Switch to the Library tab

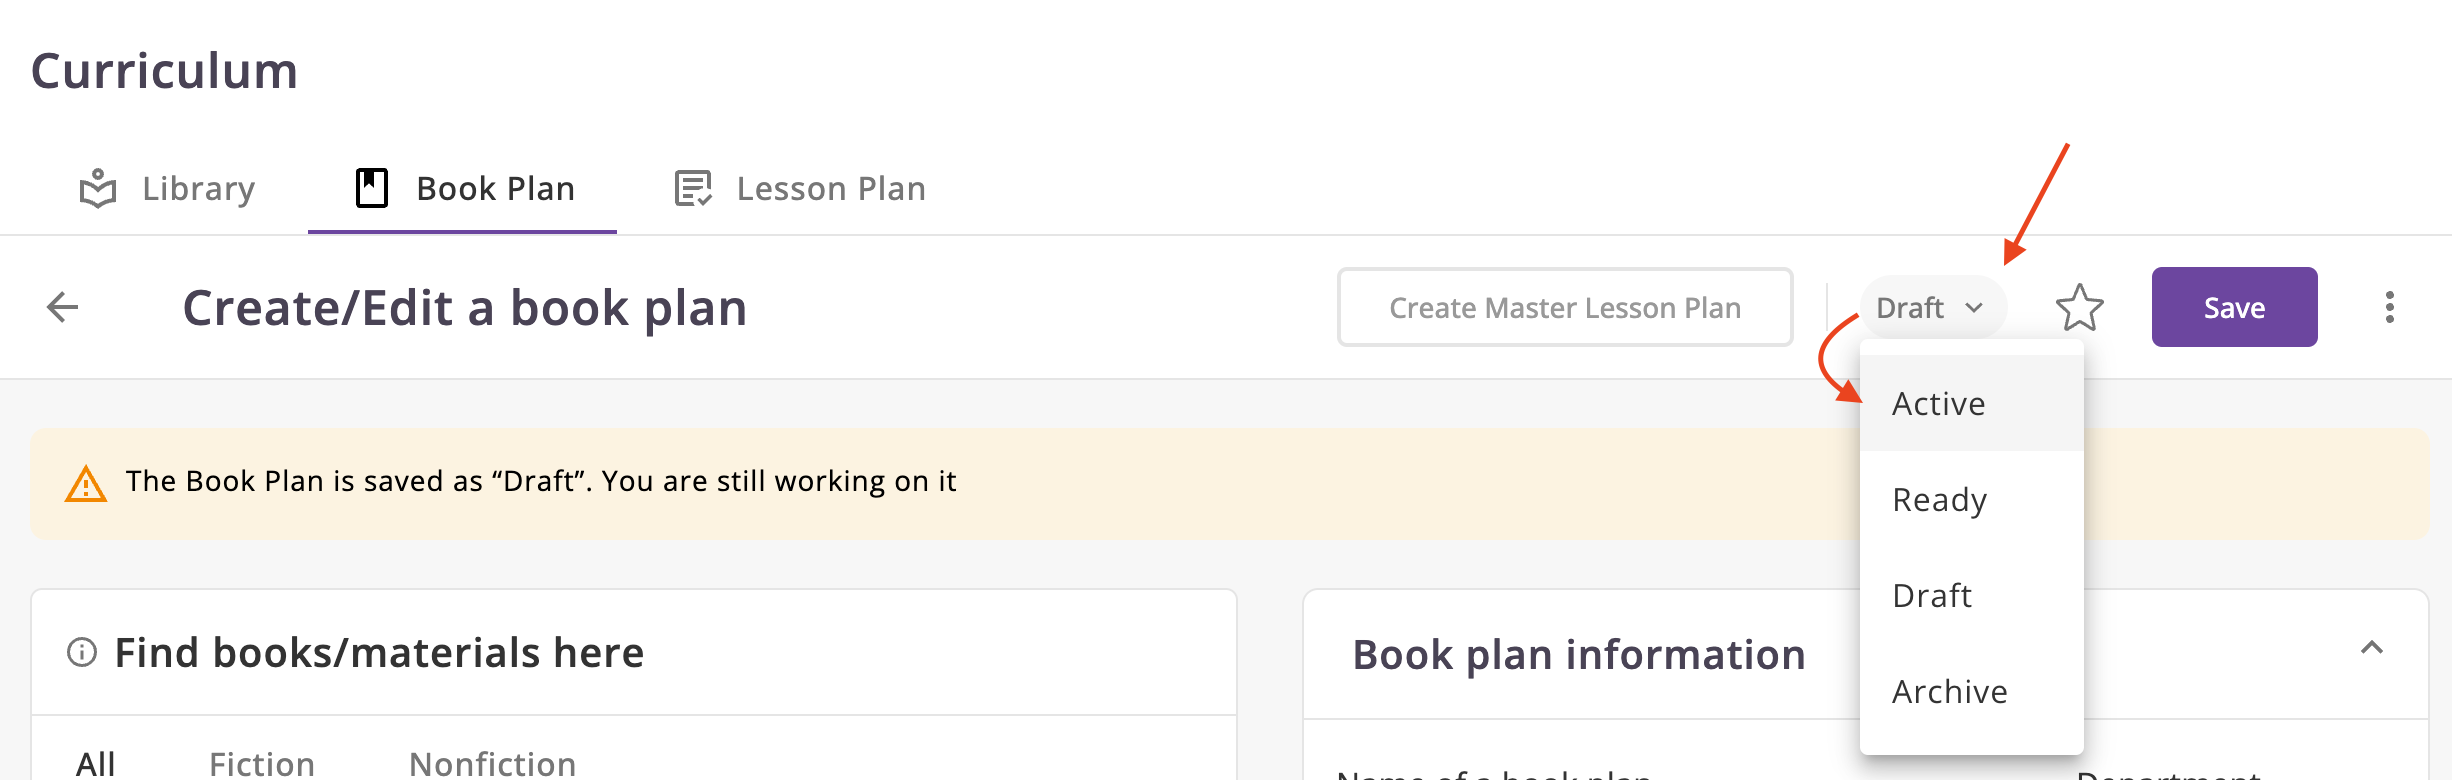click(198, 188)
